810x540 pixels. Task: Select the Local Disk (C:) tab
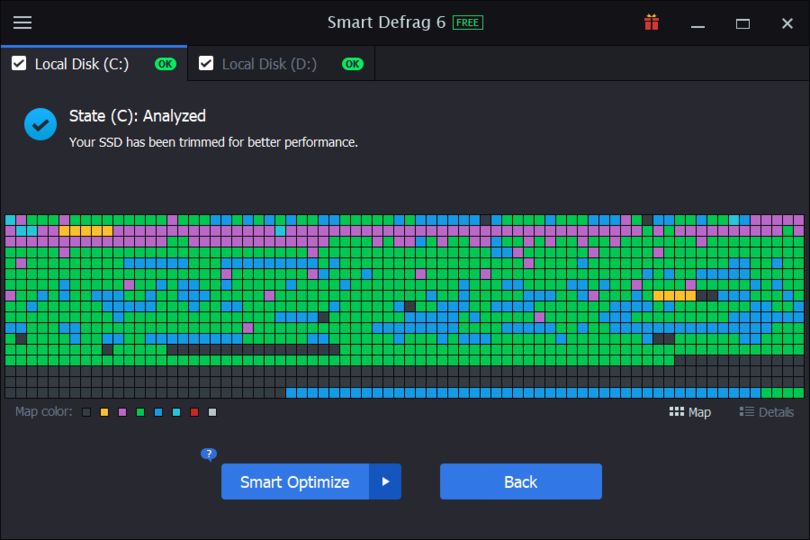94,64
